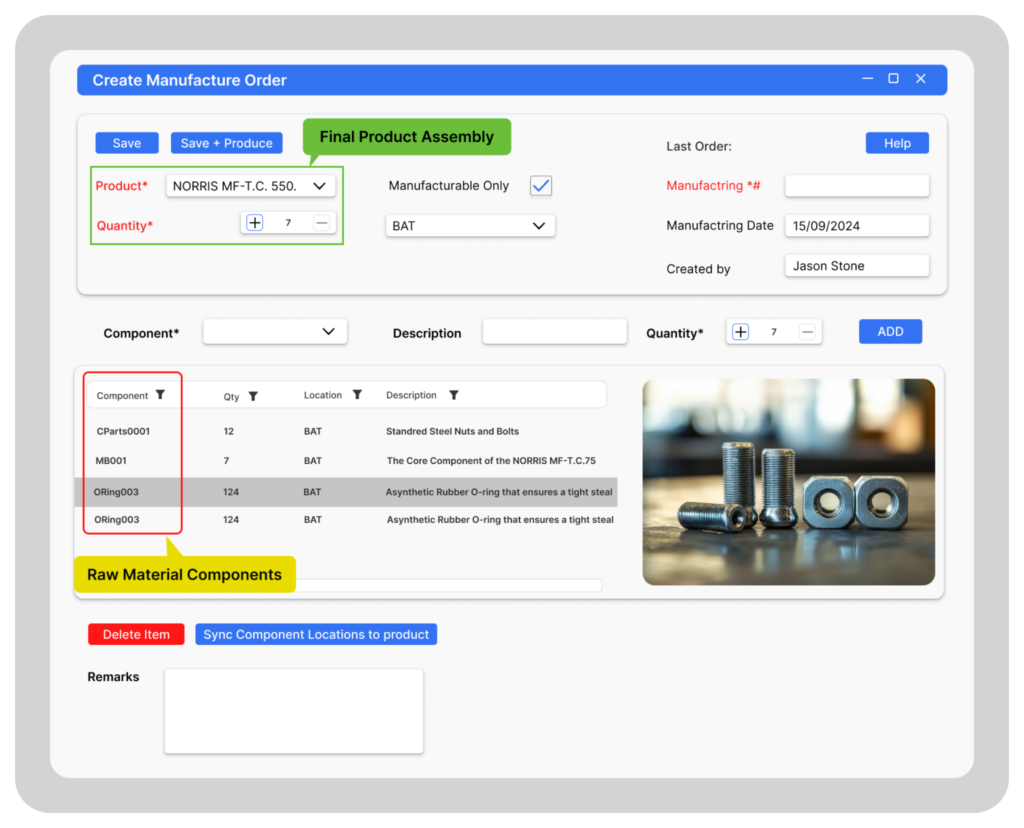Expand the Component dropdown
Image resolution: width=1024 pixels, height=828 pixels.
coord(275,332)
